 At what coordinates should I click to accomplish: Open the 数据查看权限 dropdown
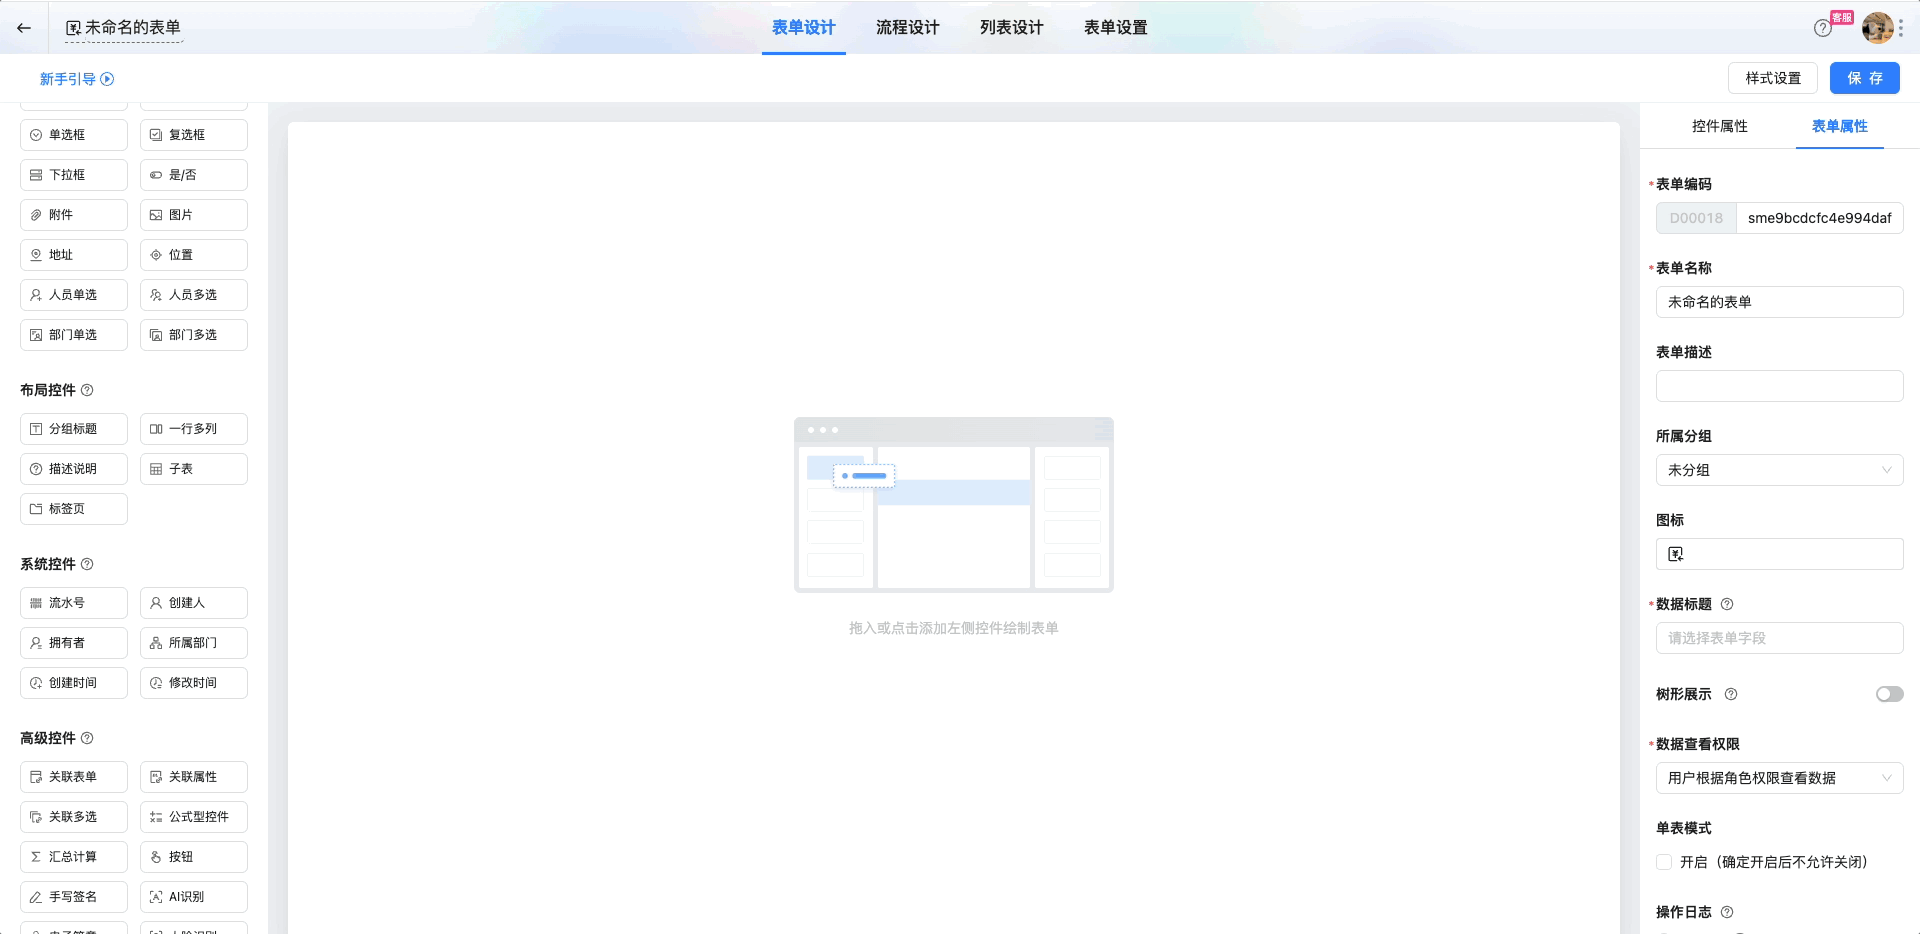(x=1779, y=778)
